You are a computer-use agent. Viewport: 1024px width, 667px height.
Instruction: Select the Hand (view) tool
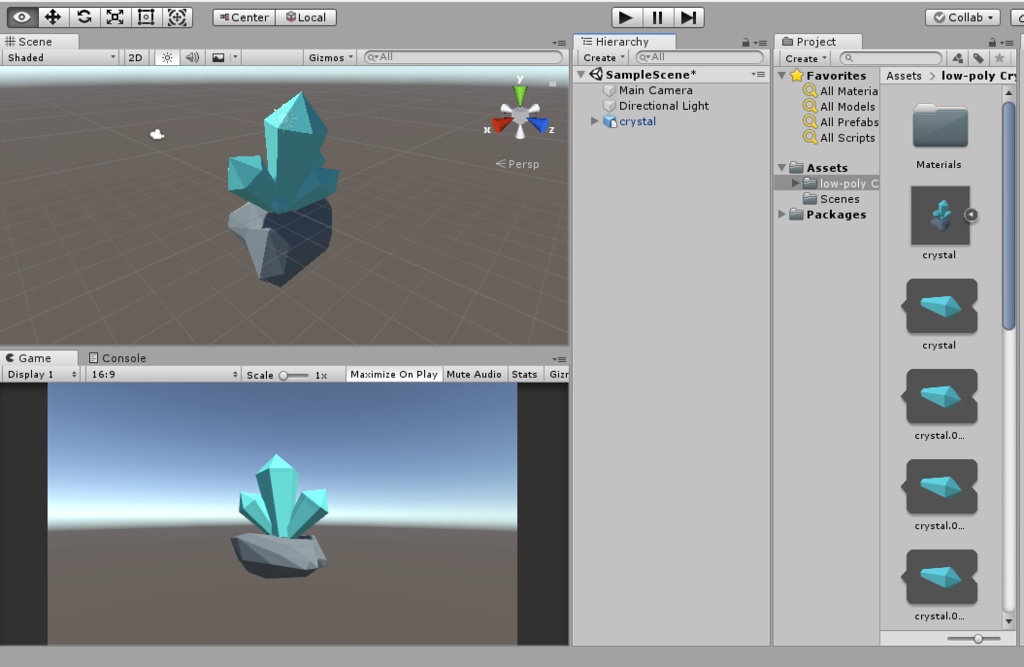[22, 17]
